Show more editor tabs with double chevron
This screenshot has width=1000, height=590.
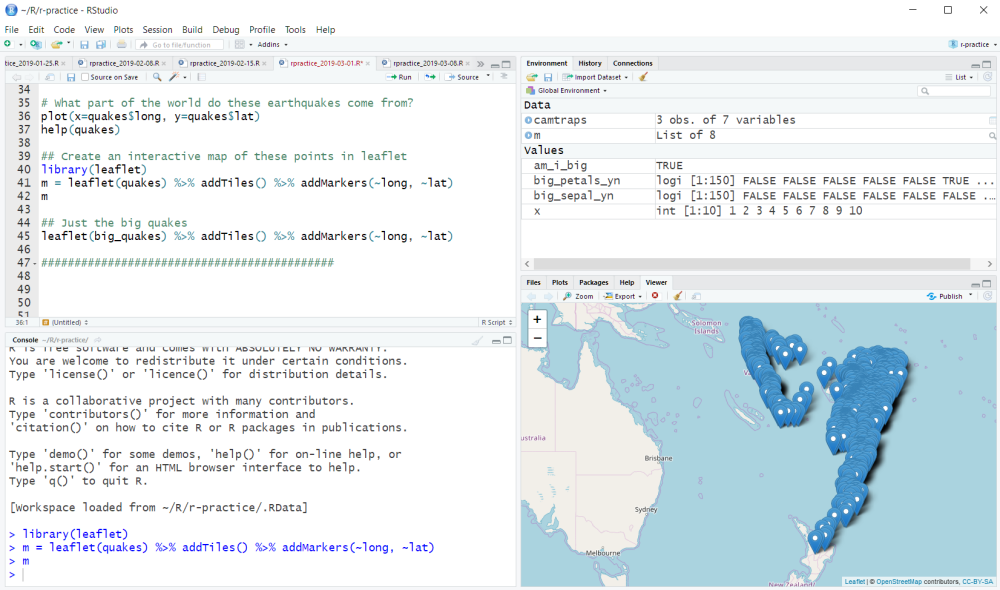coord(480,64)
